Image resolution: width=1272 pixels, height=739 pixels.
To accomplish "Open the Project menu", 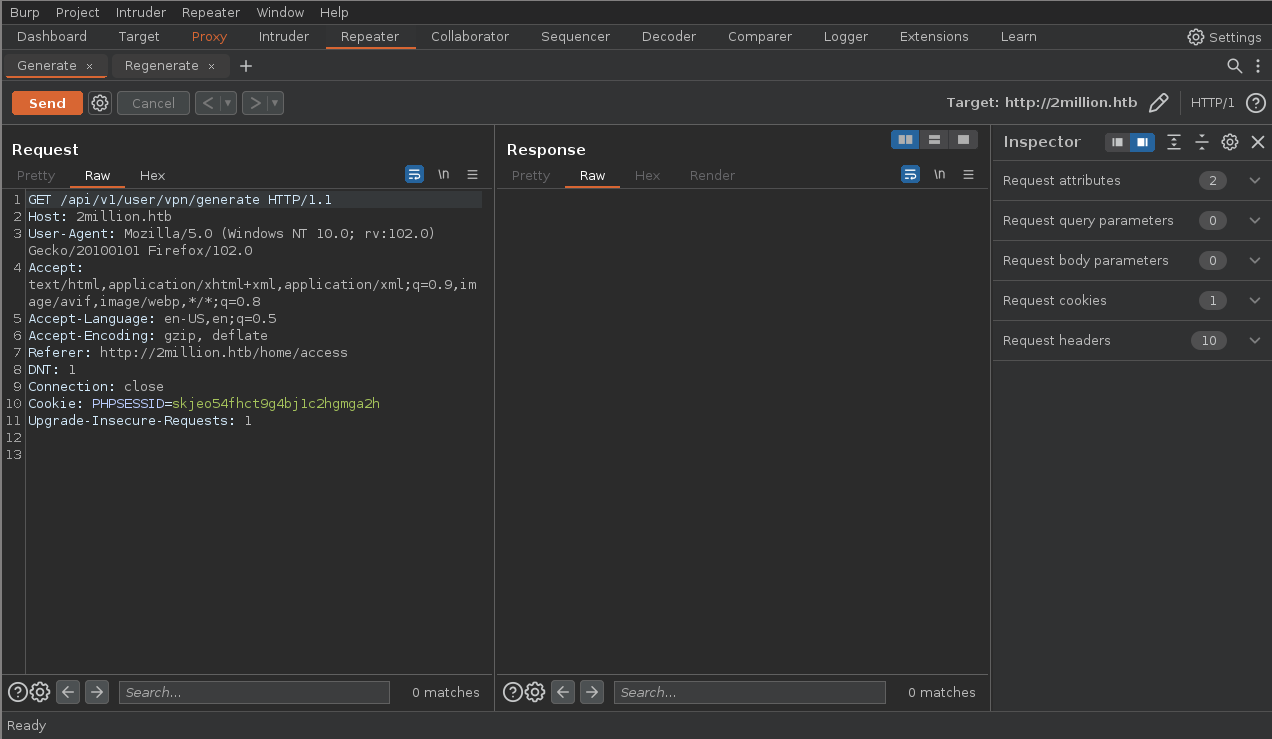I will (x=78, y=12).
